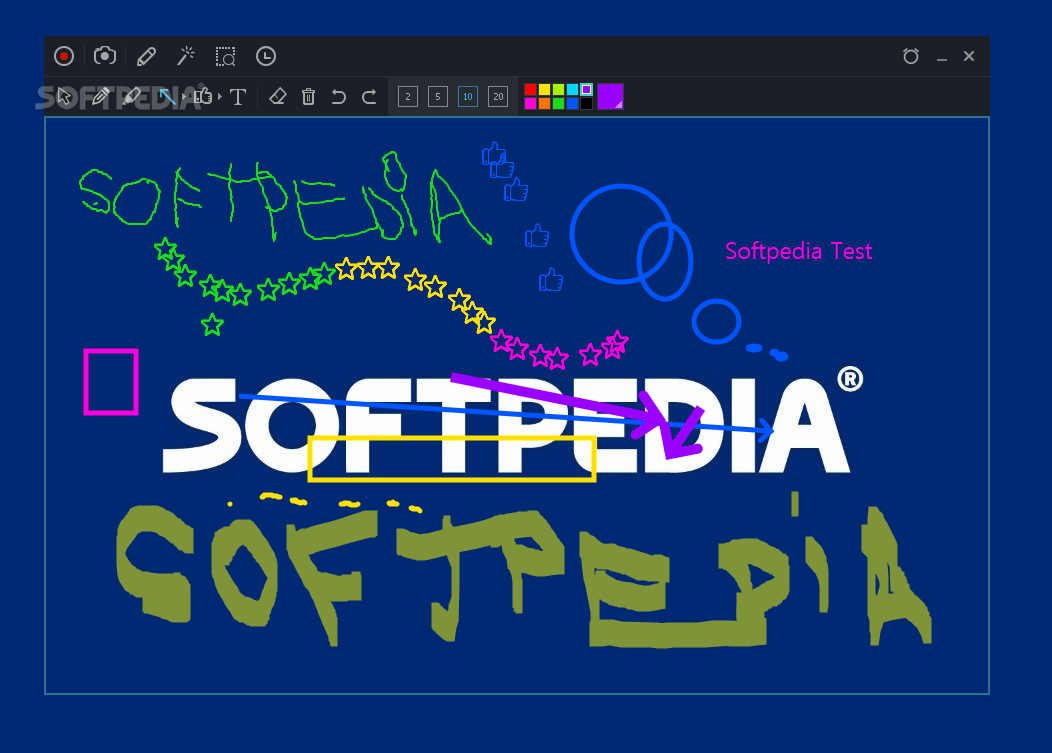
Task: Select the thumbs-up stamp tool
Action: click(203, 97)
